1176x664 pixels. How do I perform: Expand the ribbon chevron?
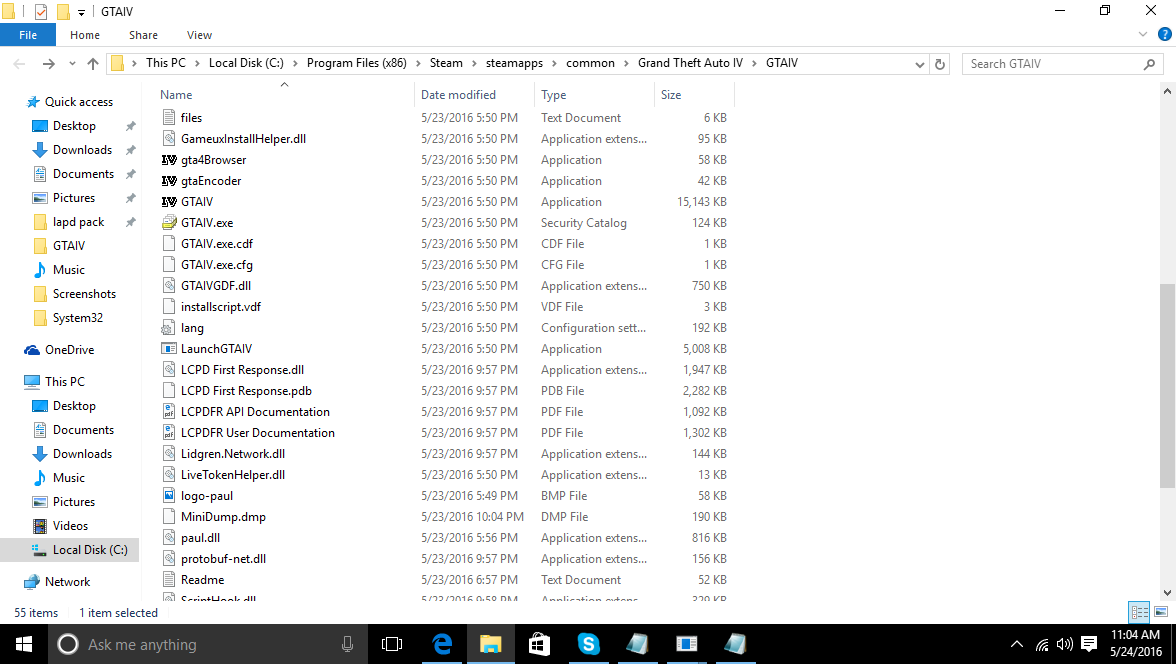click(x=1143, y=35)
